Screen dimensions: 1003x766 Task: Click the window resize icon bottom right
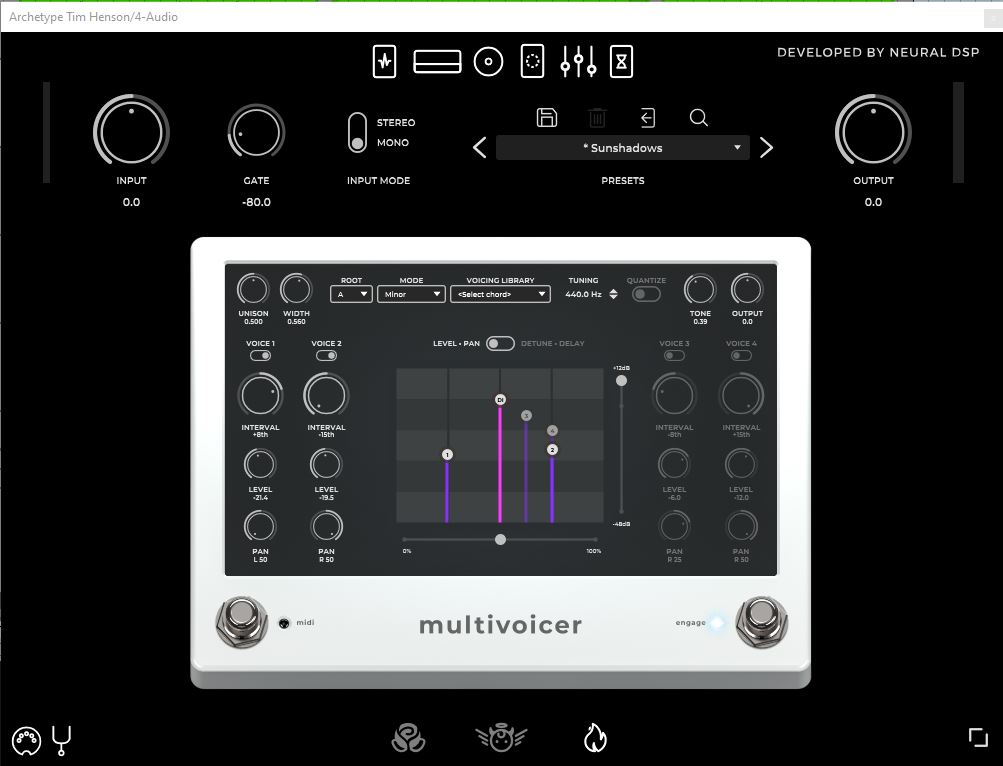point(978,738)
